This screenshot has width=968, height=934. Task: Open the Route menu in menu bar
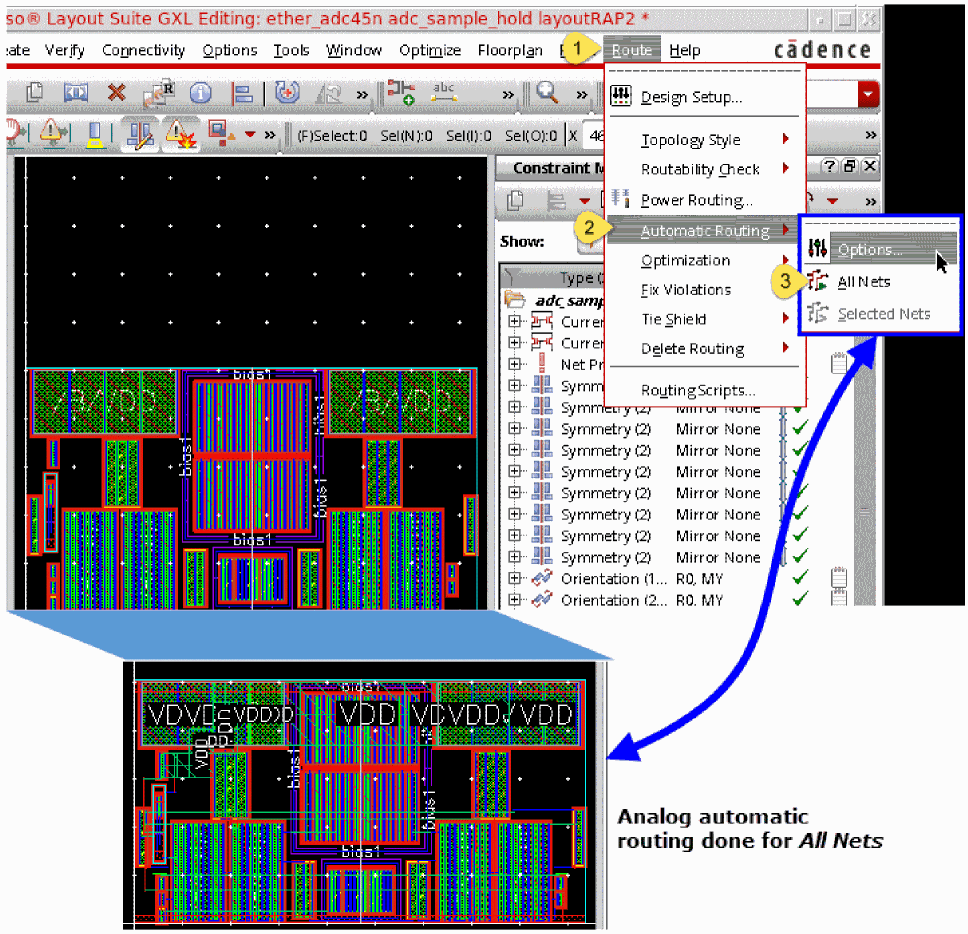[631, 50]
